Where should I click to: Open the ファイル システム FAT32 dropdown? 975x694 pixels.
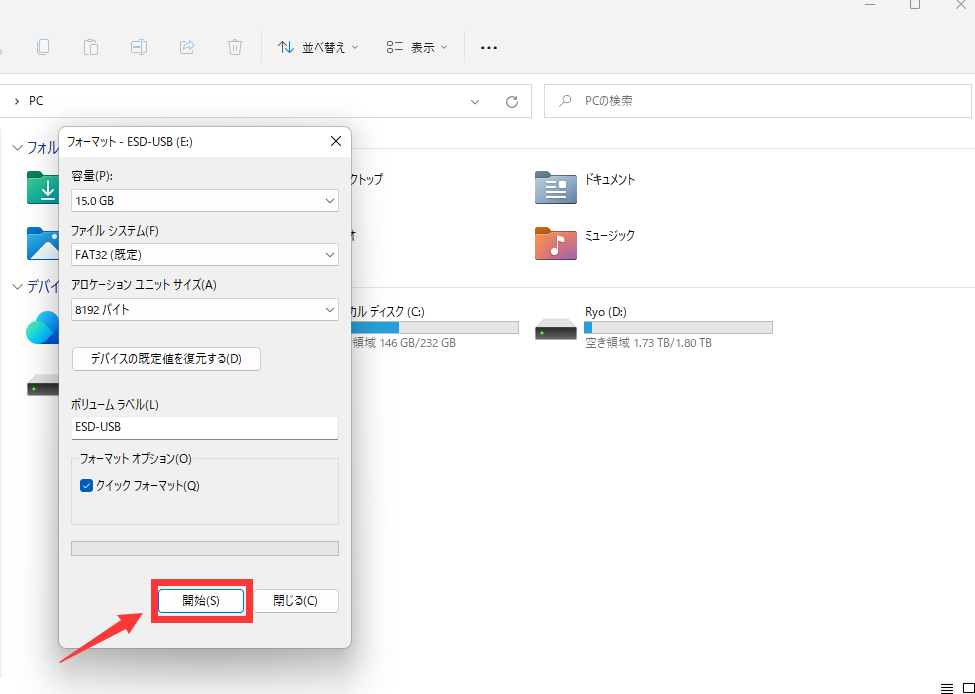205,255
